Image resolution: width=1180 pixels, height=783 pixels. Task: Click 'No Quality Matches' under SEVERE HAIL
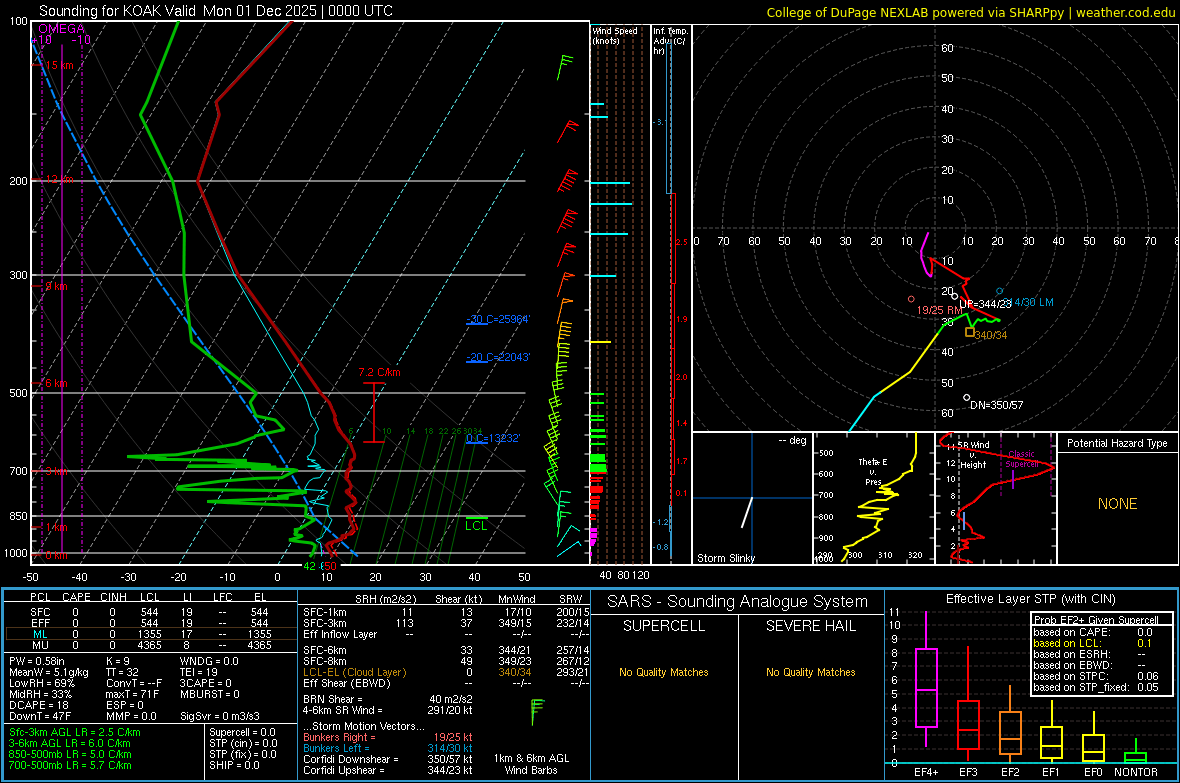[810, 672]
